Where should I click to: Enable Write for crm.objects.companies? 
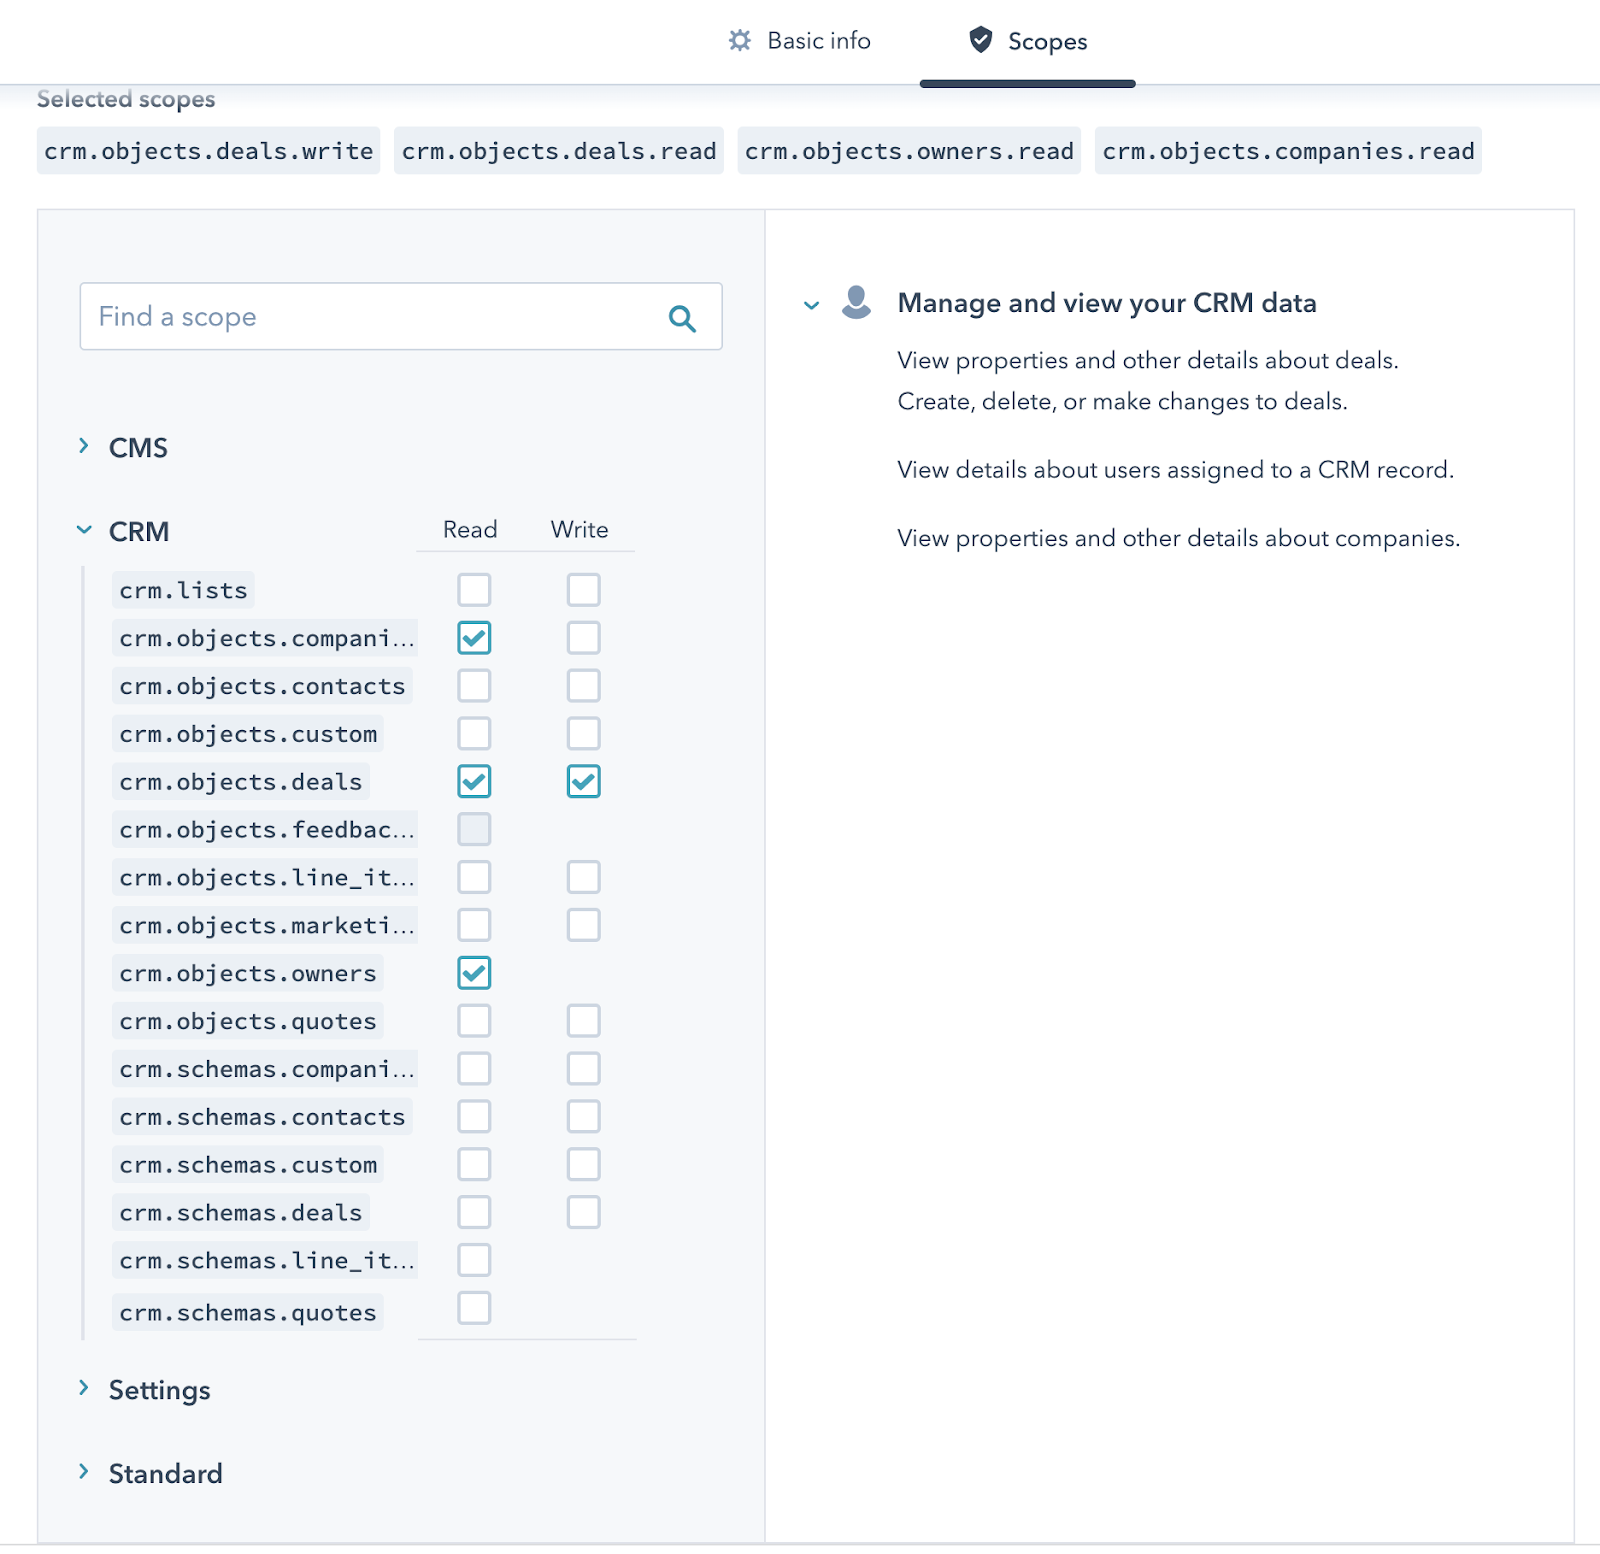coord(584,638)
